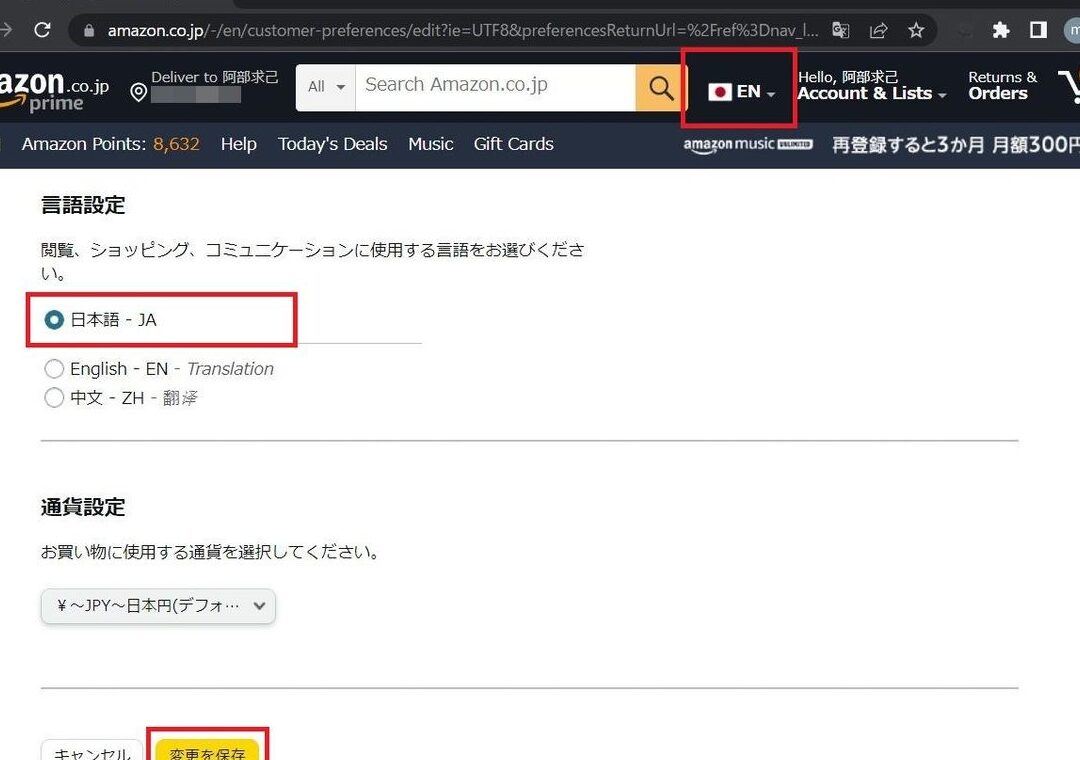Open the JPY currency dropdown

[158, 606]
